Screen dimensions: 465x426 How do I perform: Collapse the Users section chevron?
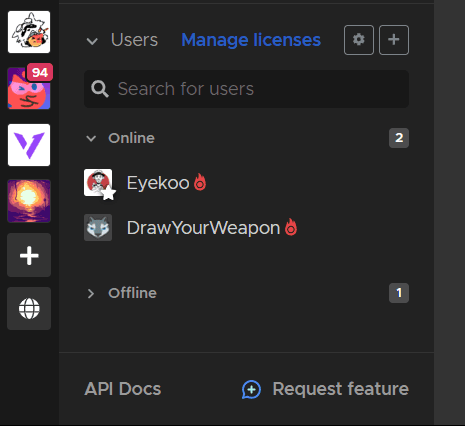[x=92, y=41]
